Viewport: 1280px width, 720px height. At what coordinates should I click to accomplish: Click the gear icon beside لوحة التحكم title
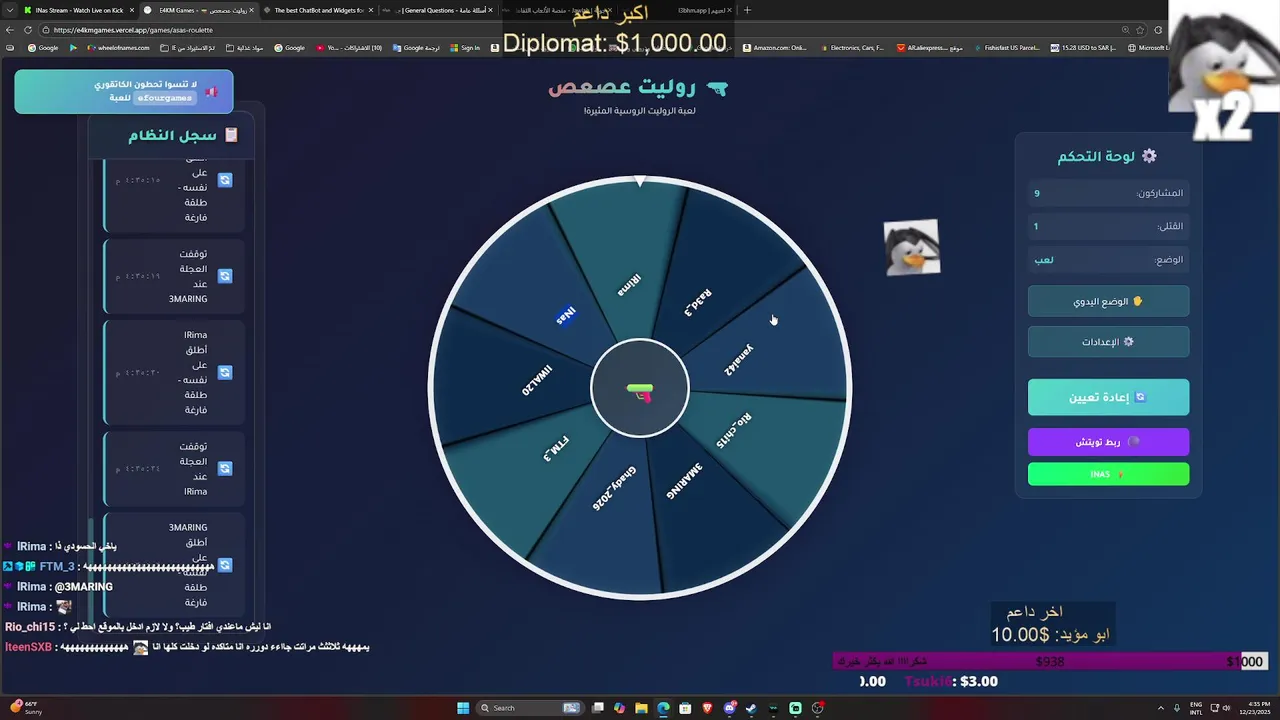click(1149, 156)
